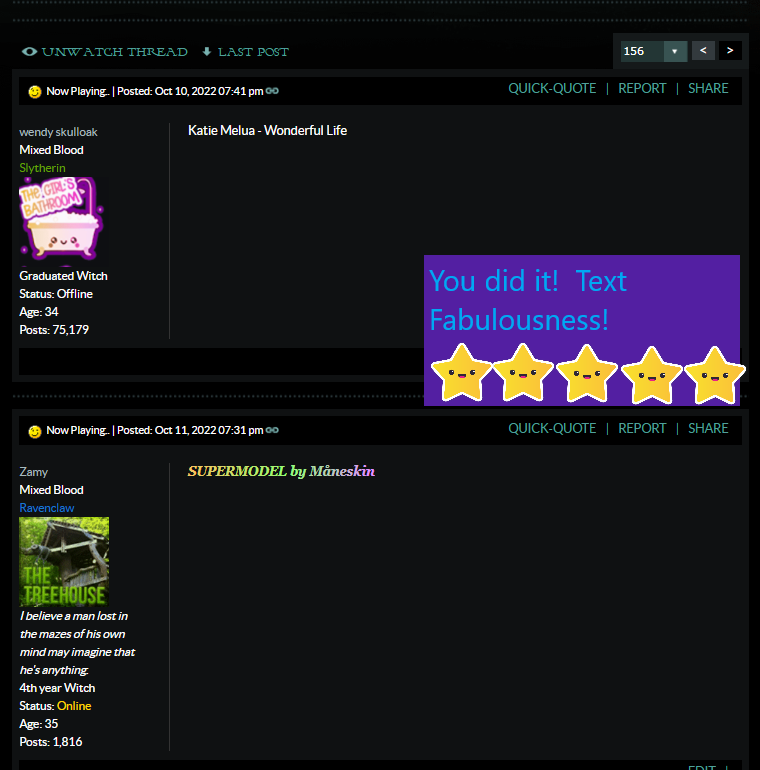Quick-quote Zamy's Oct 11 post
The width and height of the screenshot is (760, 770).
click(x=552, y=429)
